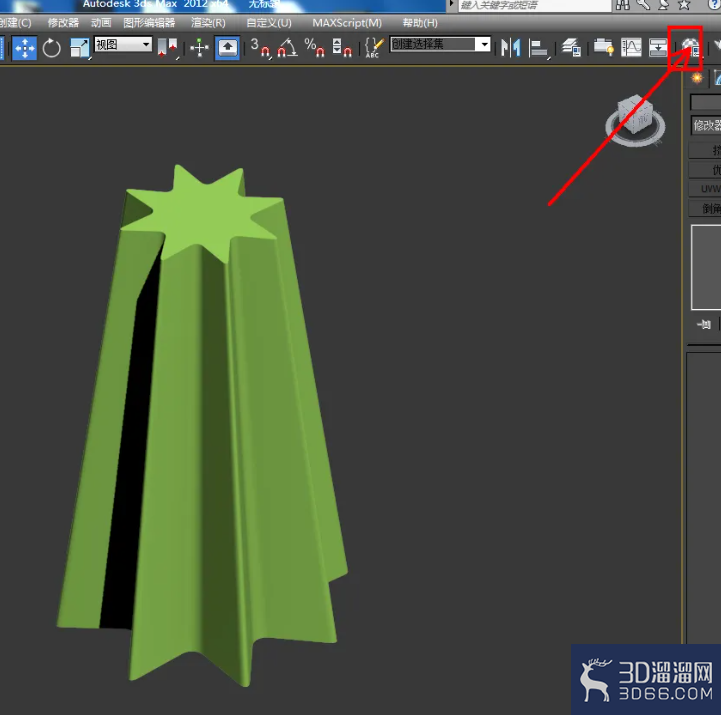Screen dimensions: 721x715
Task: Switch to the Modify command panel tab
Action: (x=716, y=79)
